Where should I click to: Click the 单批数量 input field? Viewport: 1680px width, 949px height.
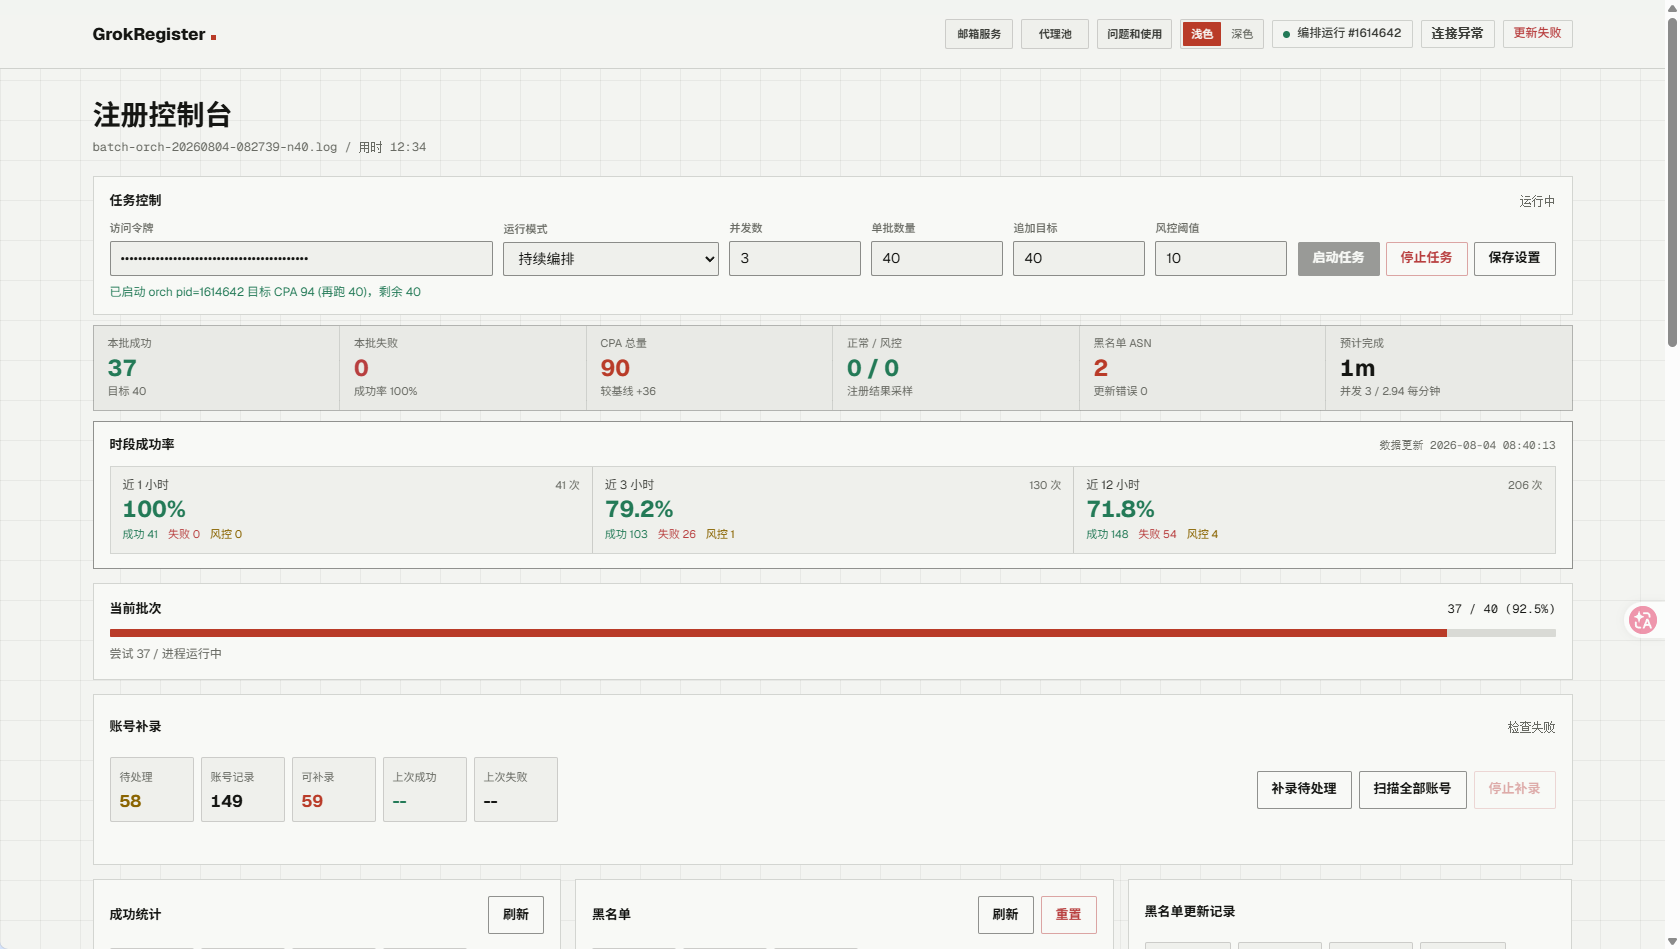pos(937,259)
